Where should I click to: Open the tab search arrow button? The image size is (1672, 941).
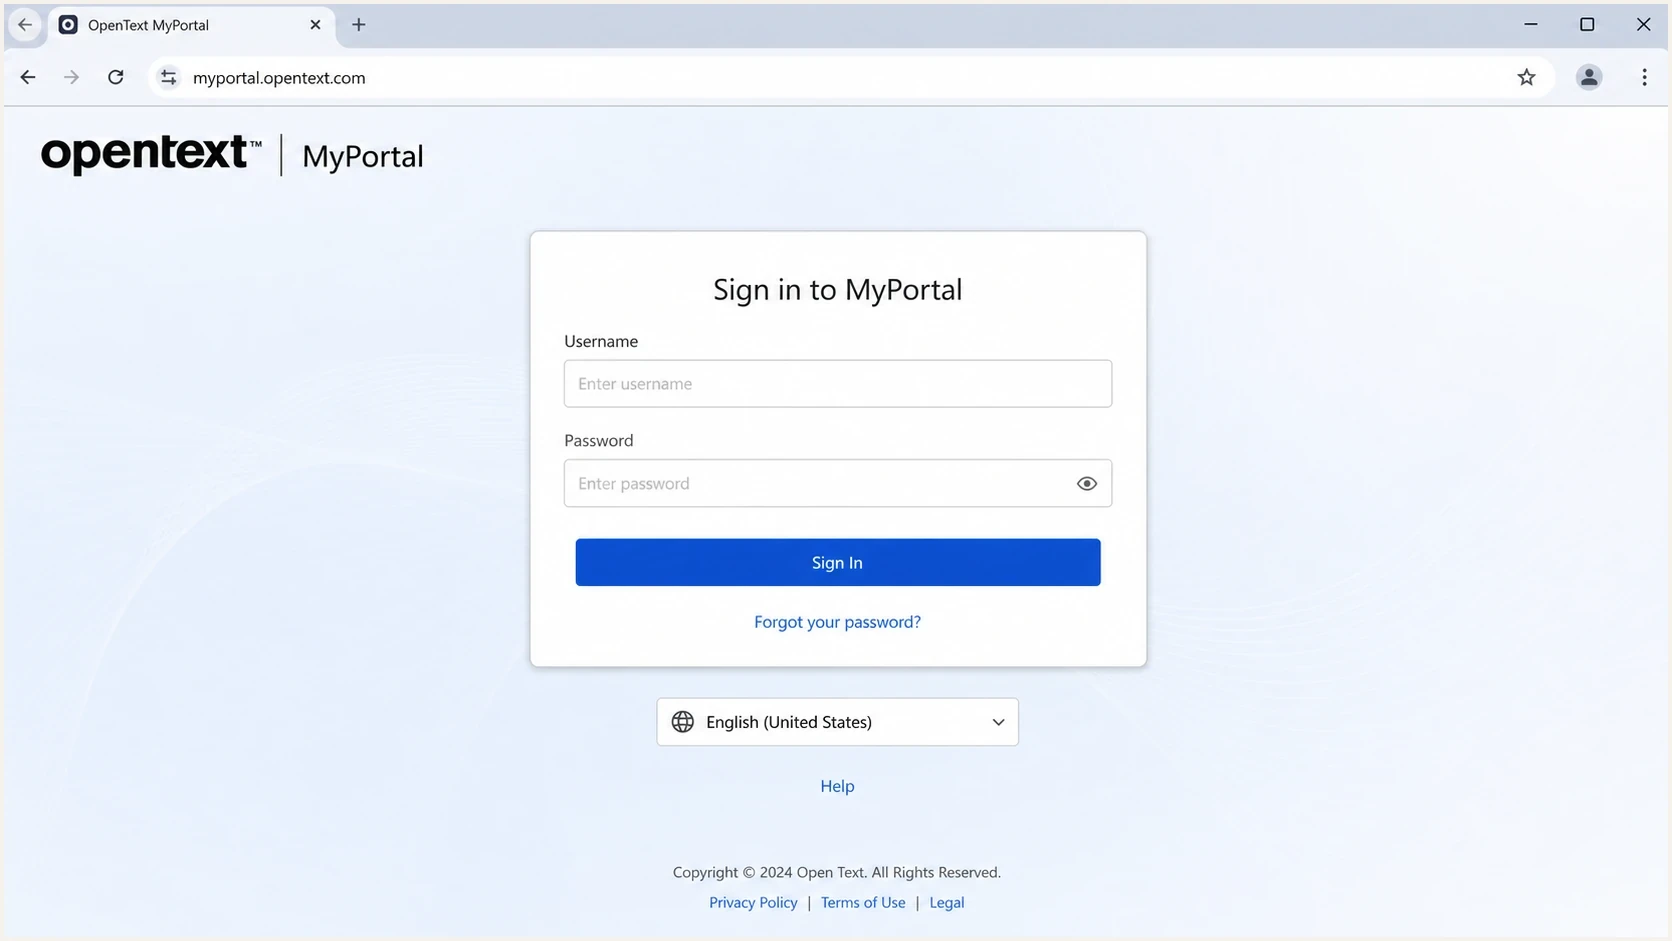pos(25,25)
